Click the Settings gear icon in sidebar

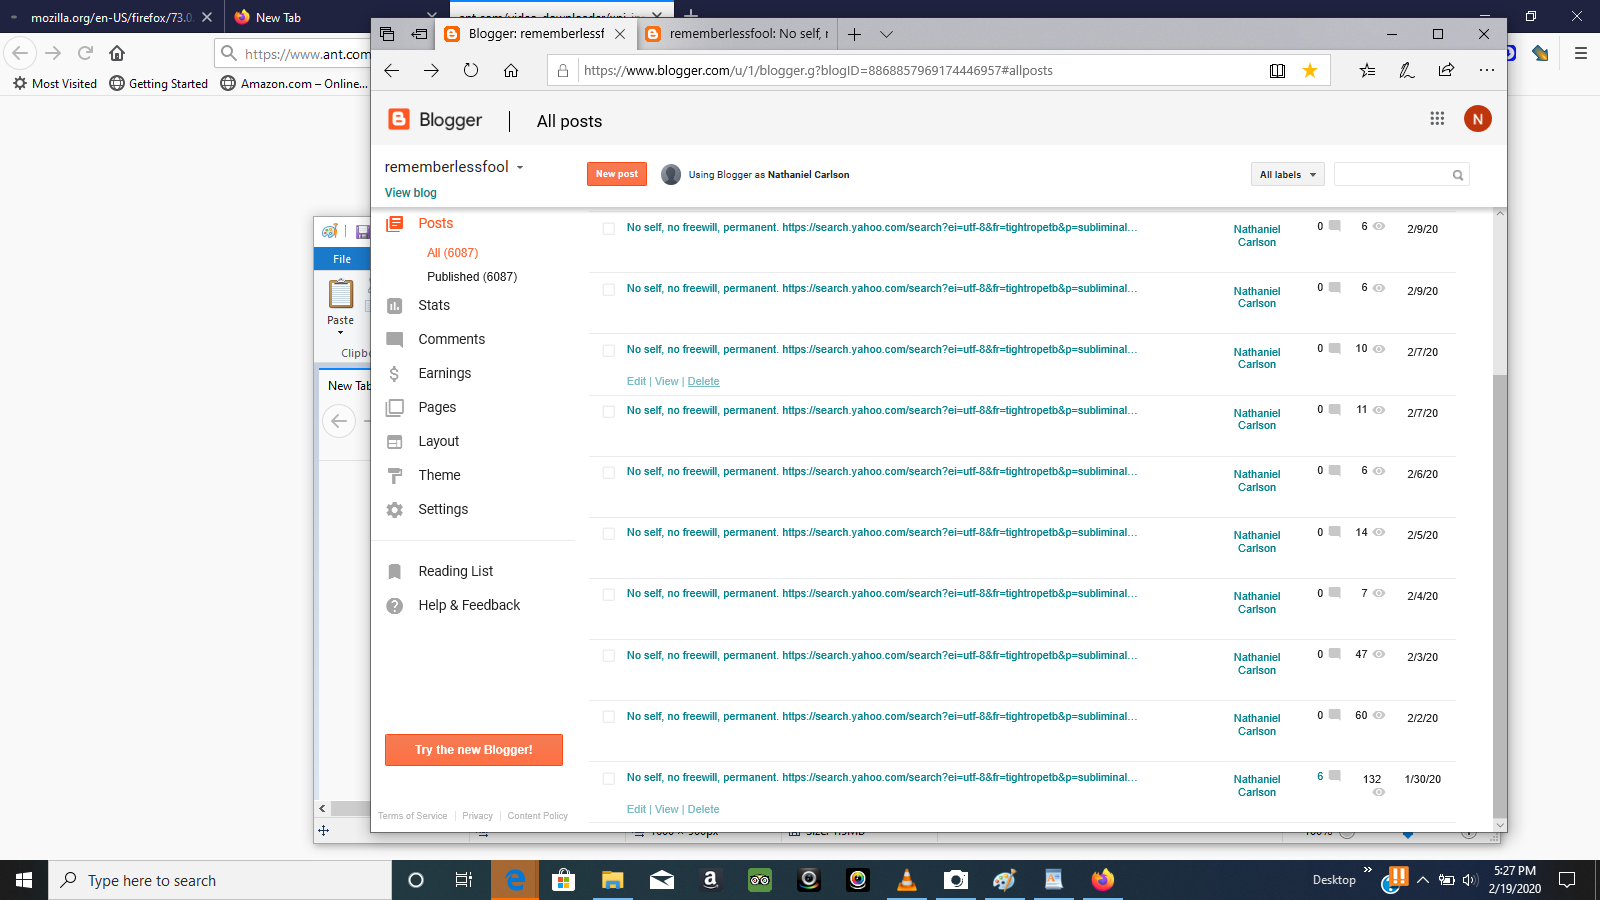395,509
